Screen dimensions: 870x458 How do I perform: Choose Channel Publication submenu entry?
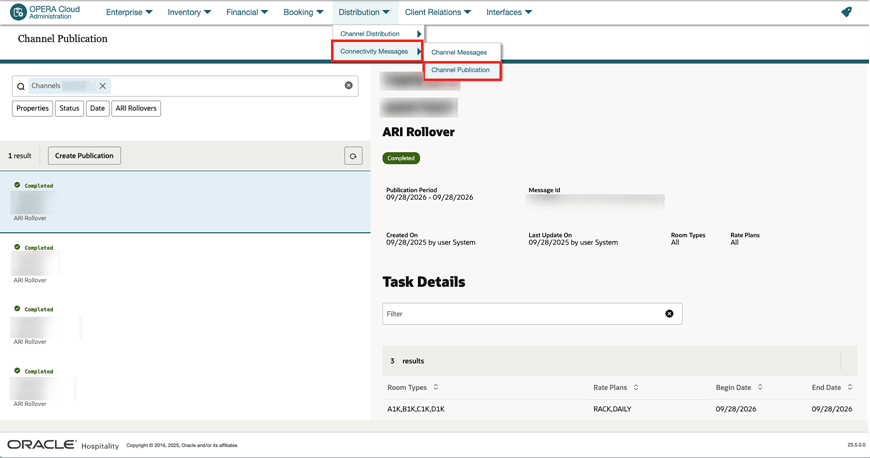pyautogui.click(x=462, y=71)
